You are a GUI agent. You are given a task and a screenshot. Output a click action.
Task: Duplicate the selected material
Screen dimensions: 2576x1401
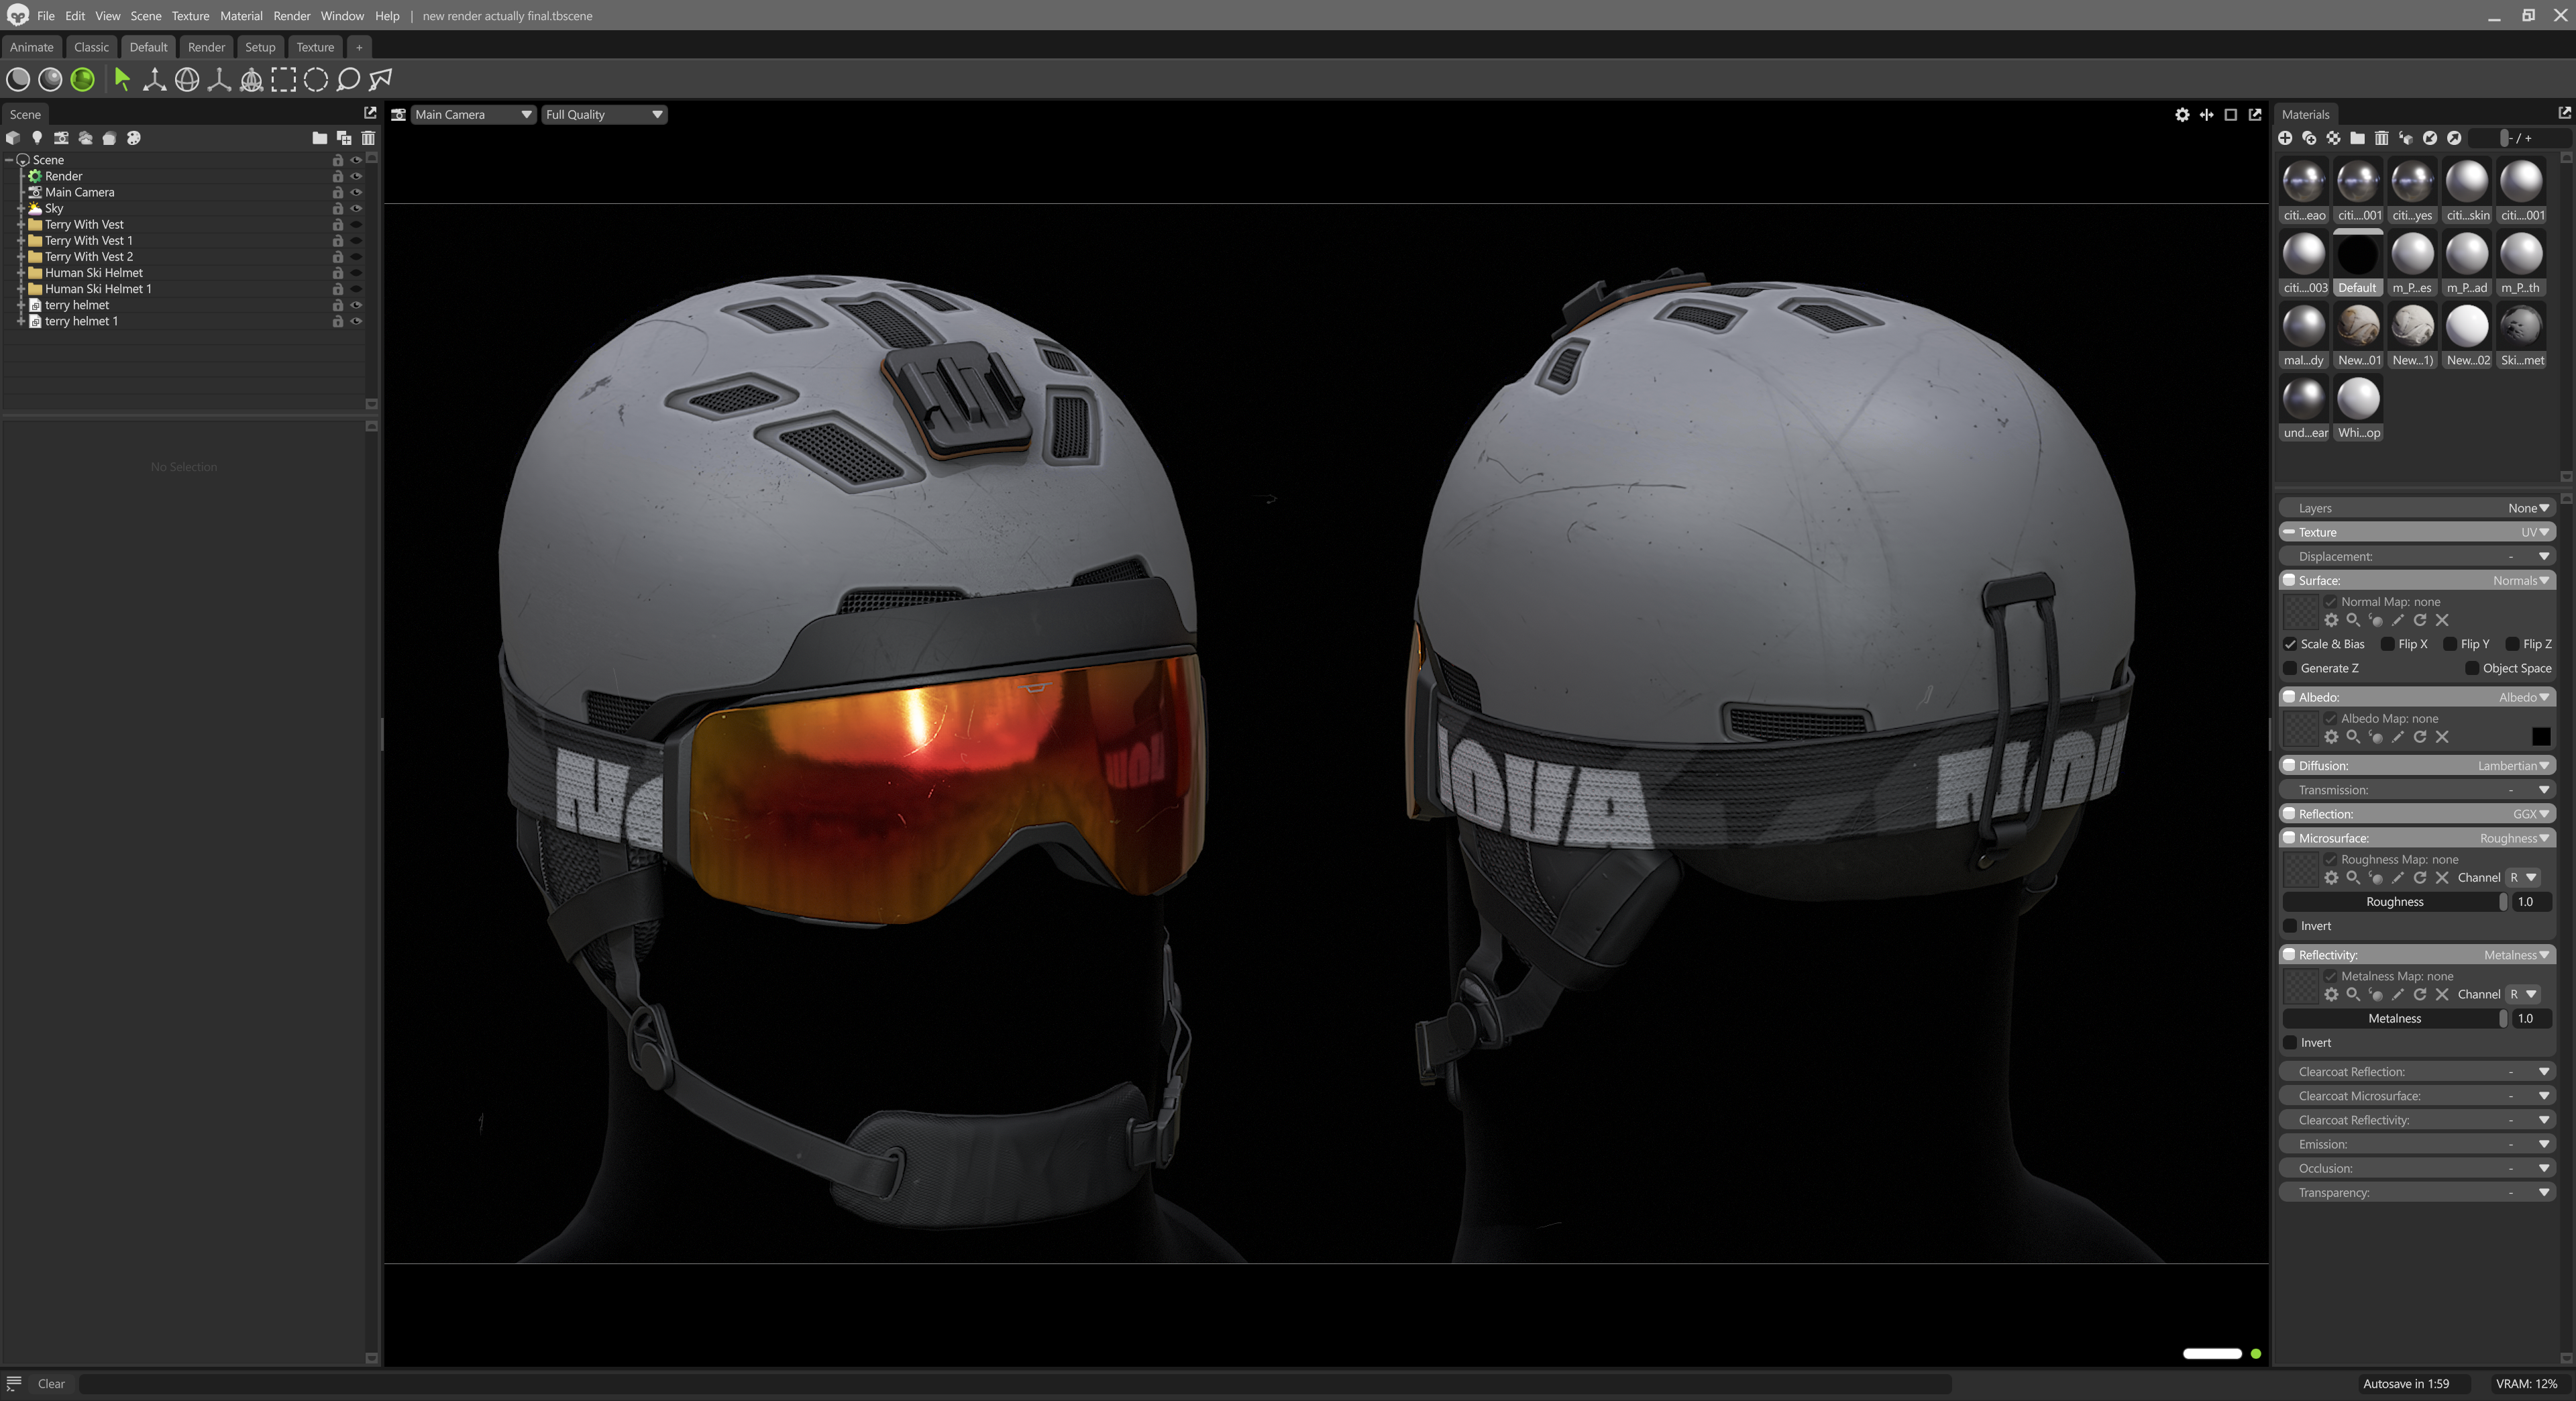[2309, 138]
